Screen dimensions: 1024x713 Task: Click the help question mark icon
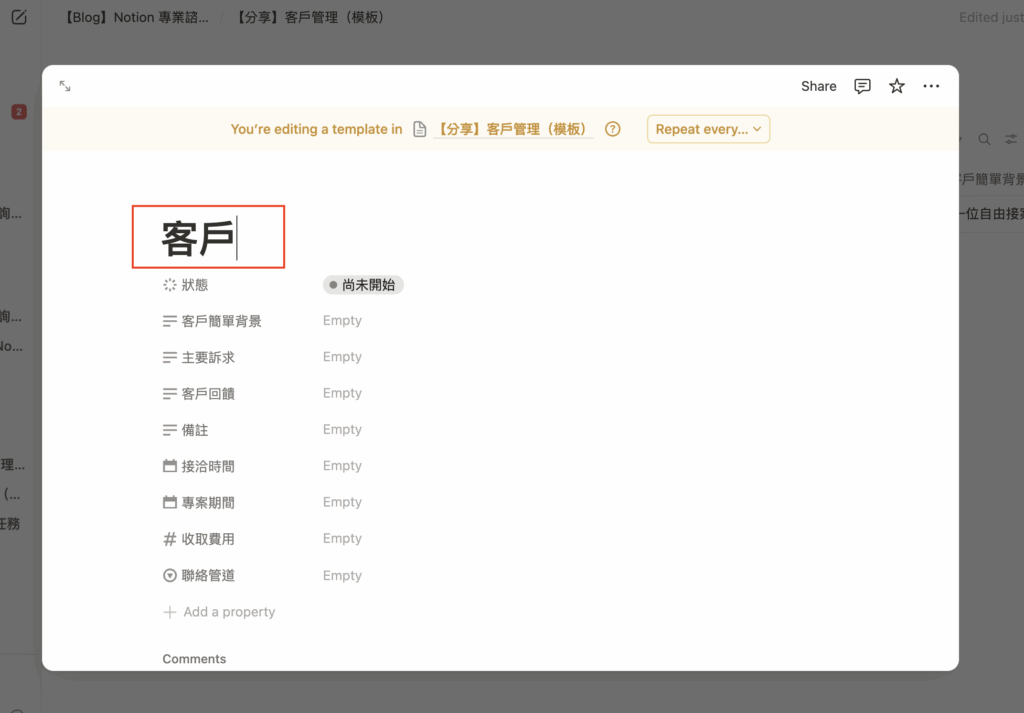[613, 129]
